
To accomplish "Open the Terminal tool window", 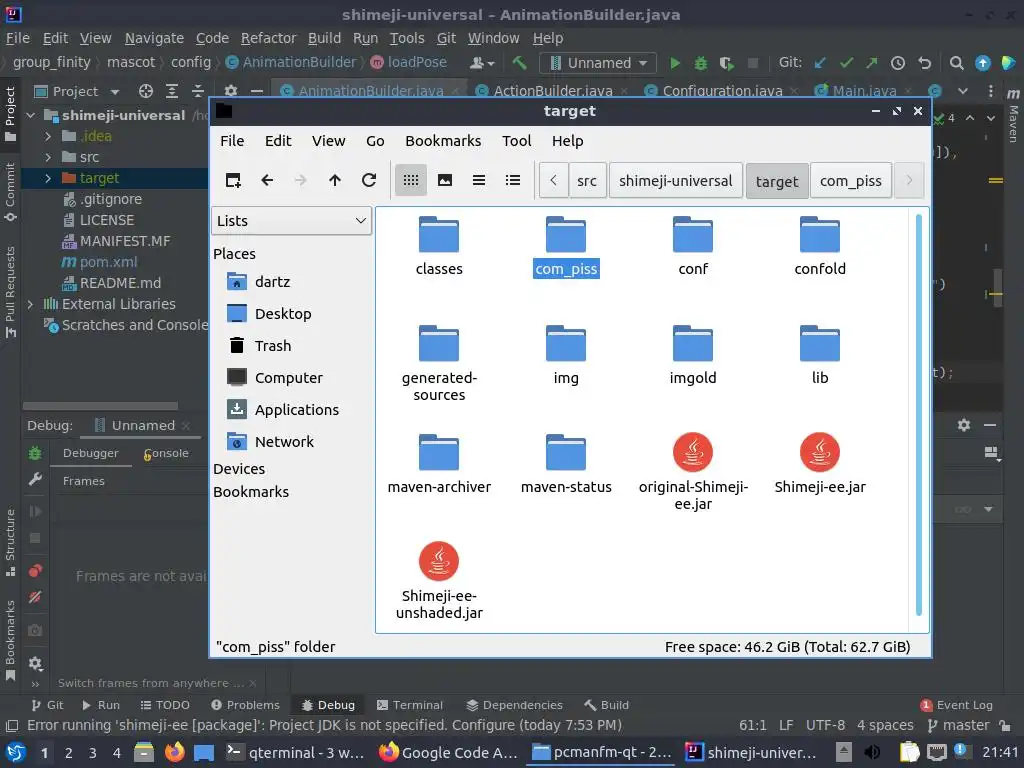I will coord(410,705).
